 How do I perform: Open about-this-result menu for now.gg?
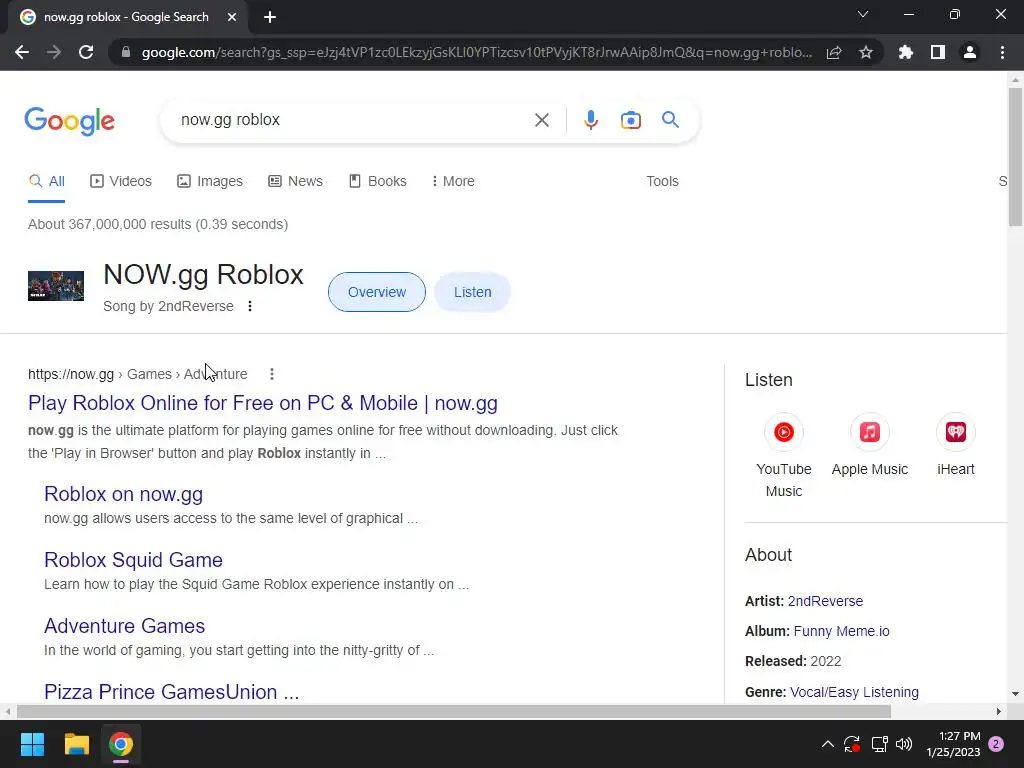[272, 374]
